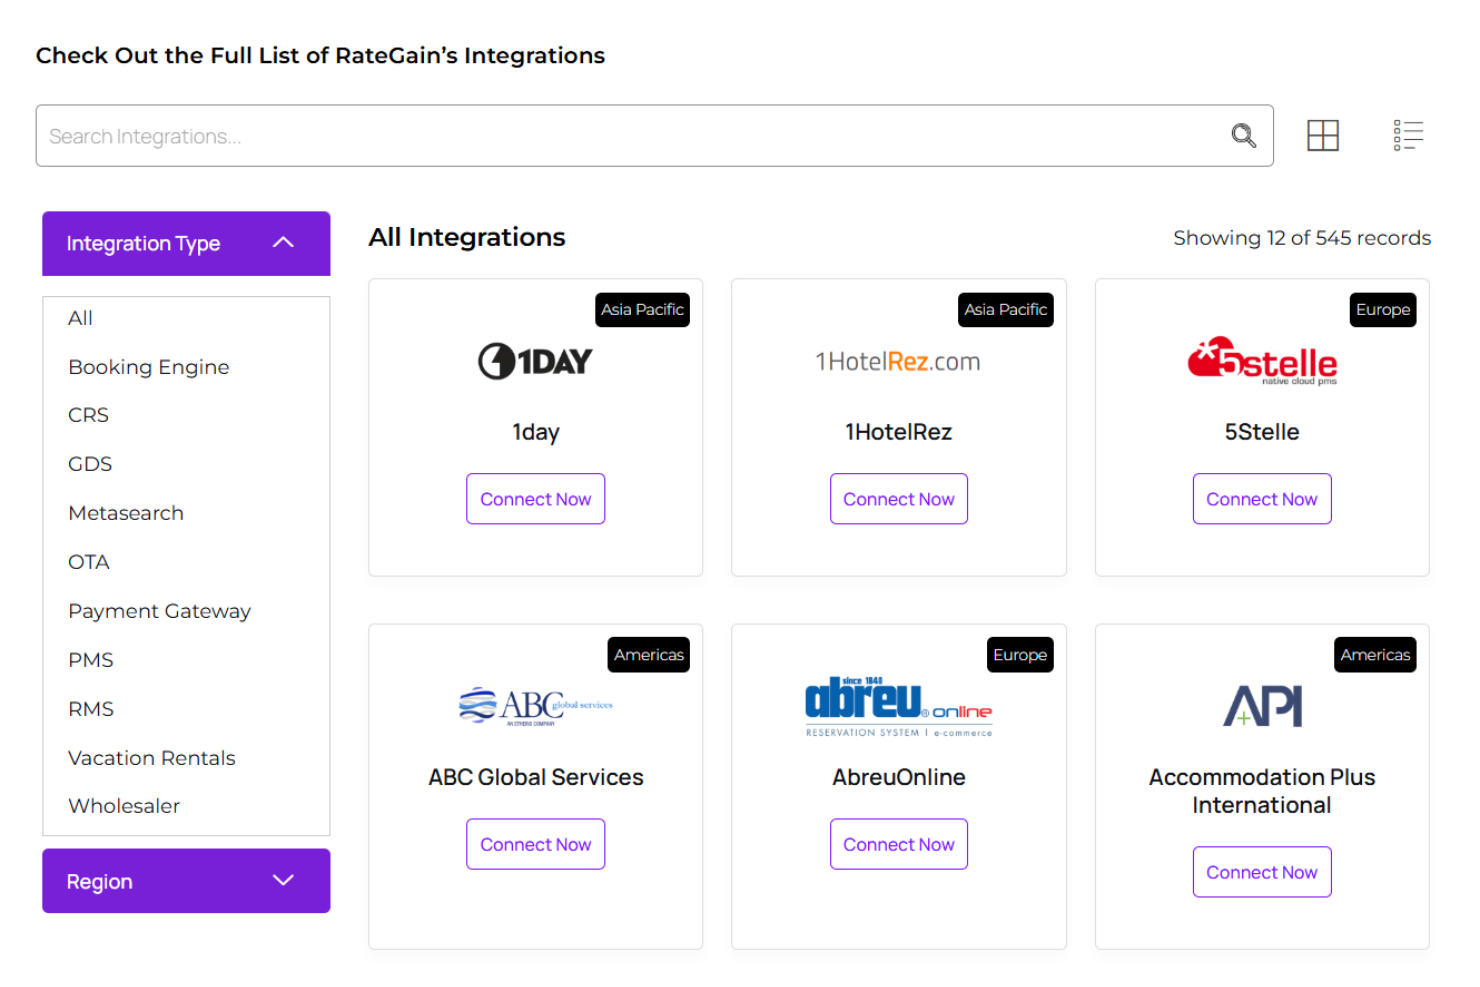Click Connect Now under AbreuOnline
This screenshot has width=1480, height=987.
click(898, 844)
